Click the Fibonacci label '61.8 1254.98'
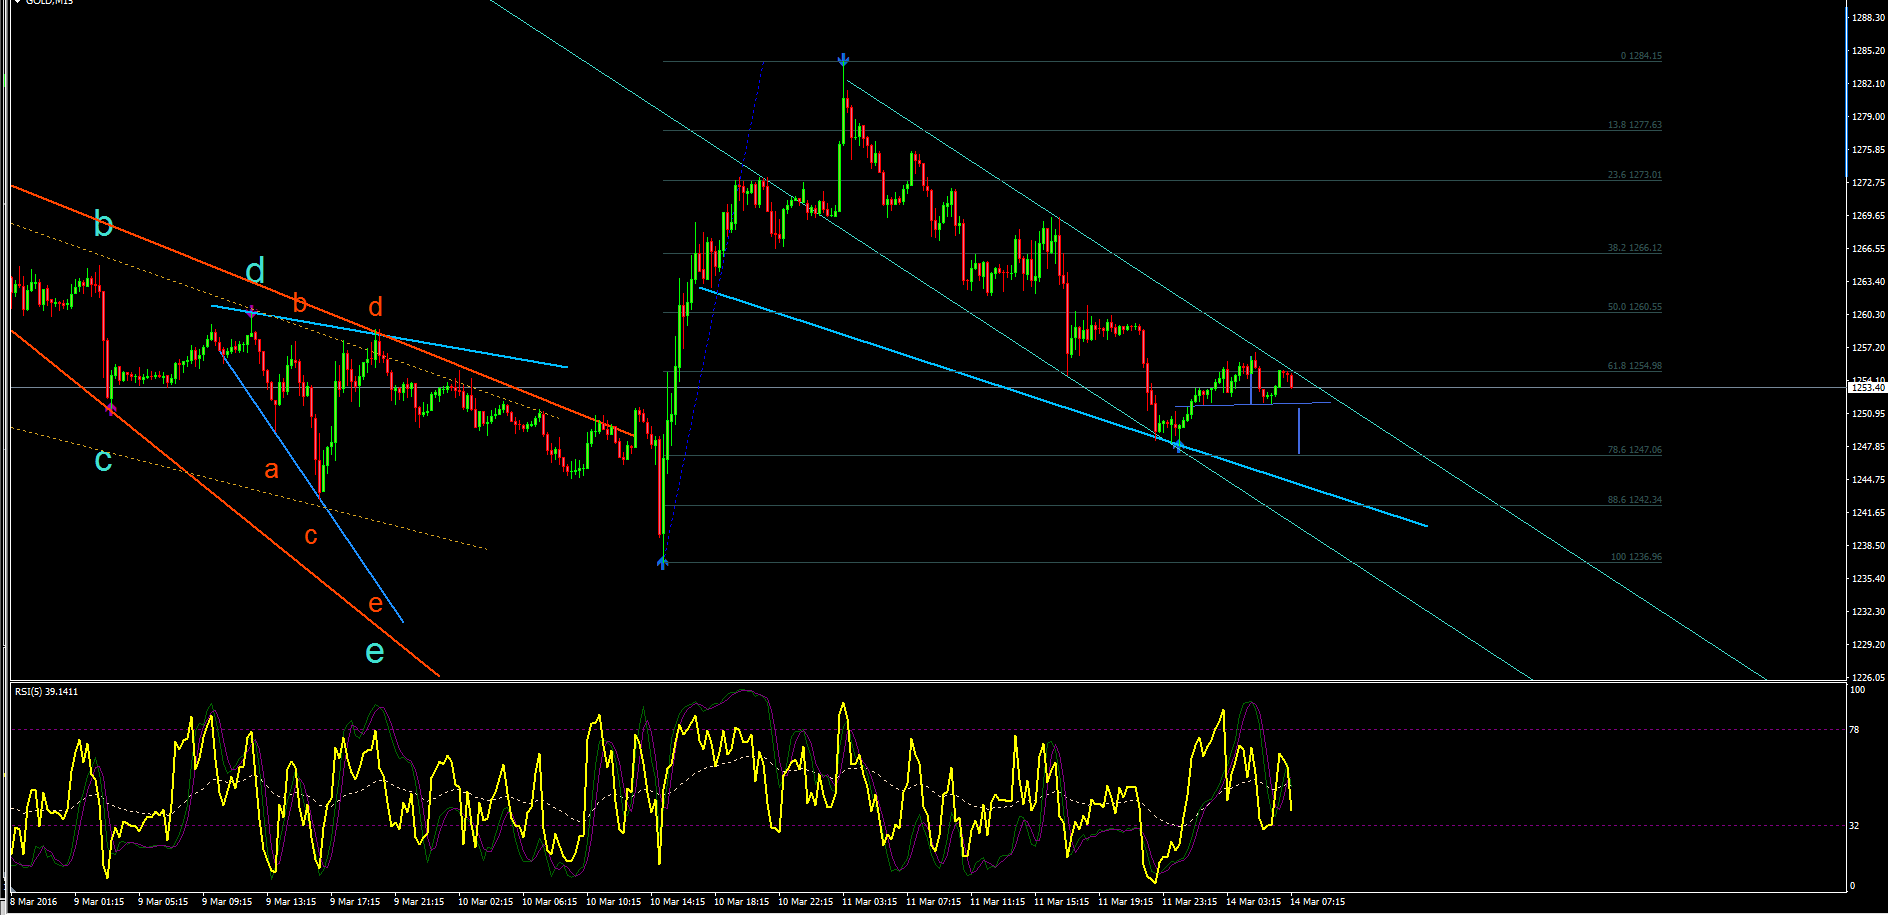 [x=1635, y=366]
